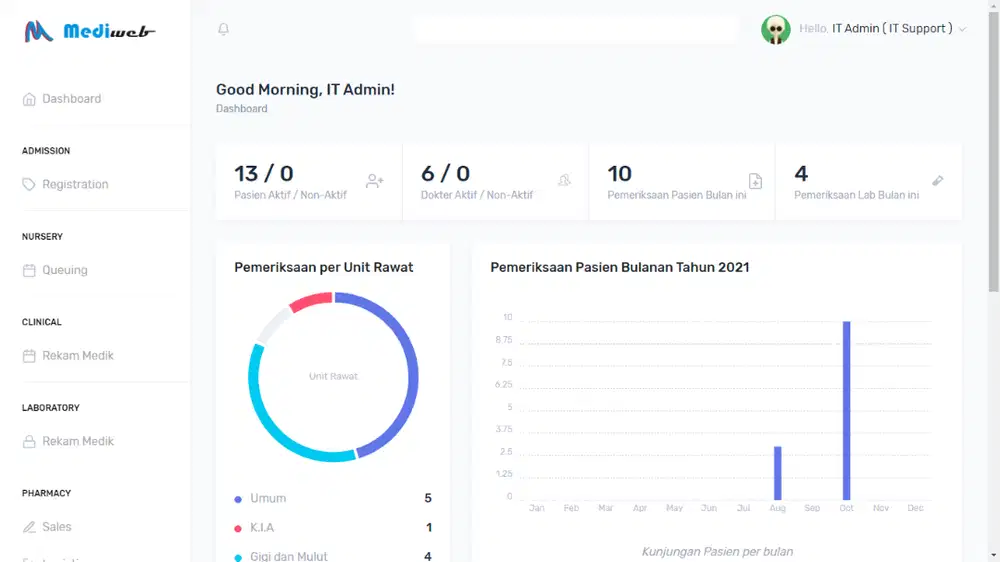Click the tag icon beside Registration

[29, 185]
